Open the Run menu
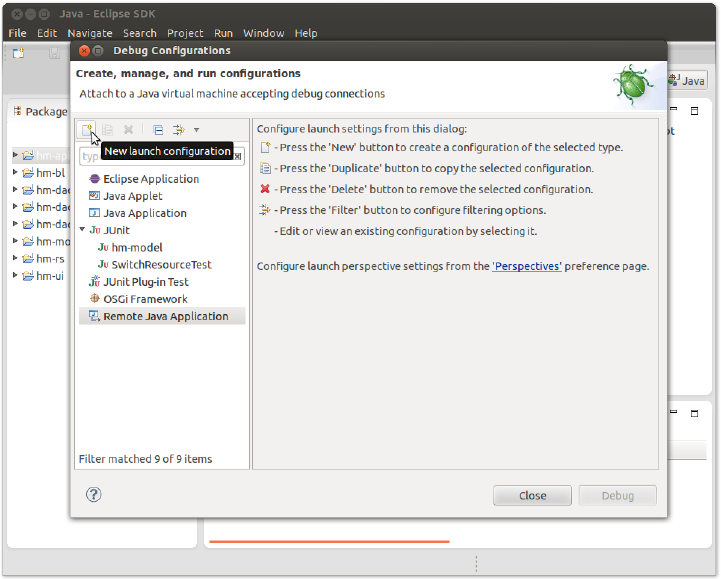The image size is (721, 579). click(223, 33)
